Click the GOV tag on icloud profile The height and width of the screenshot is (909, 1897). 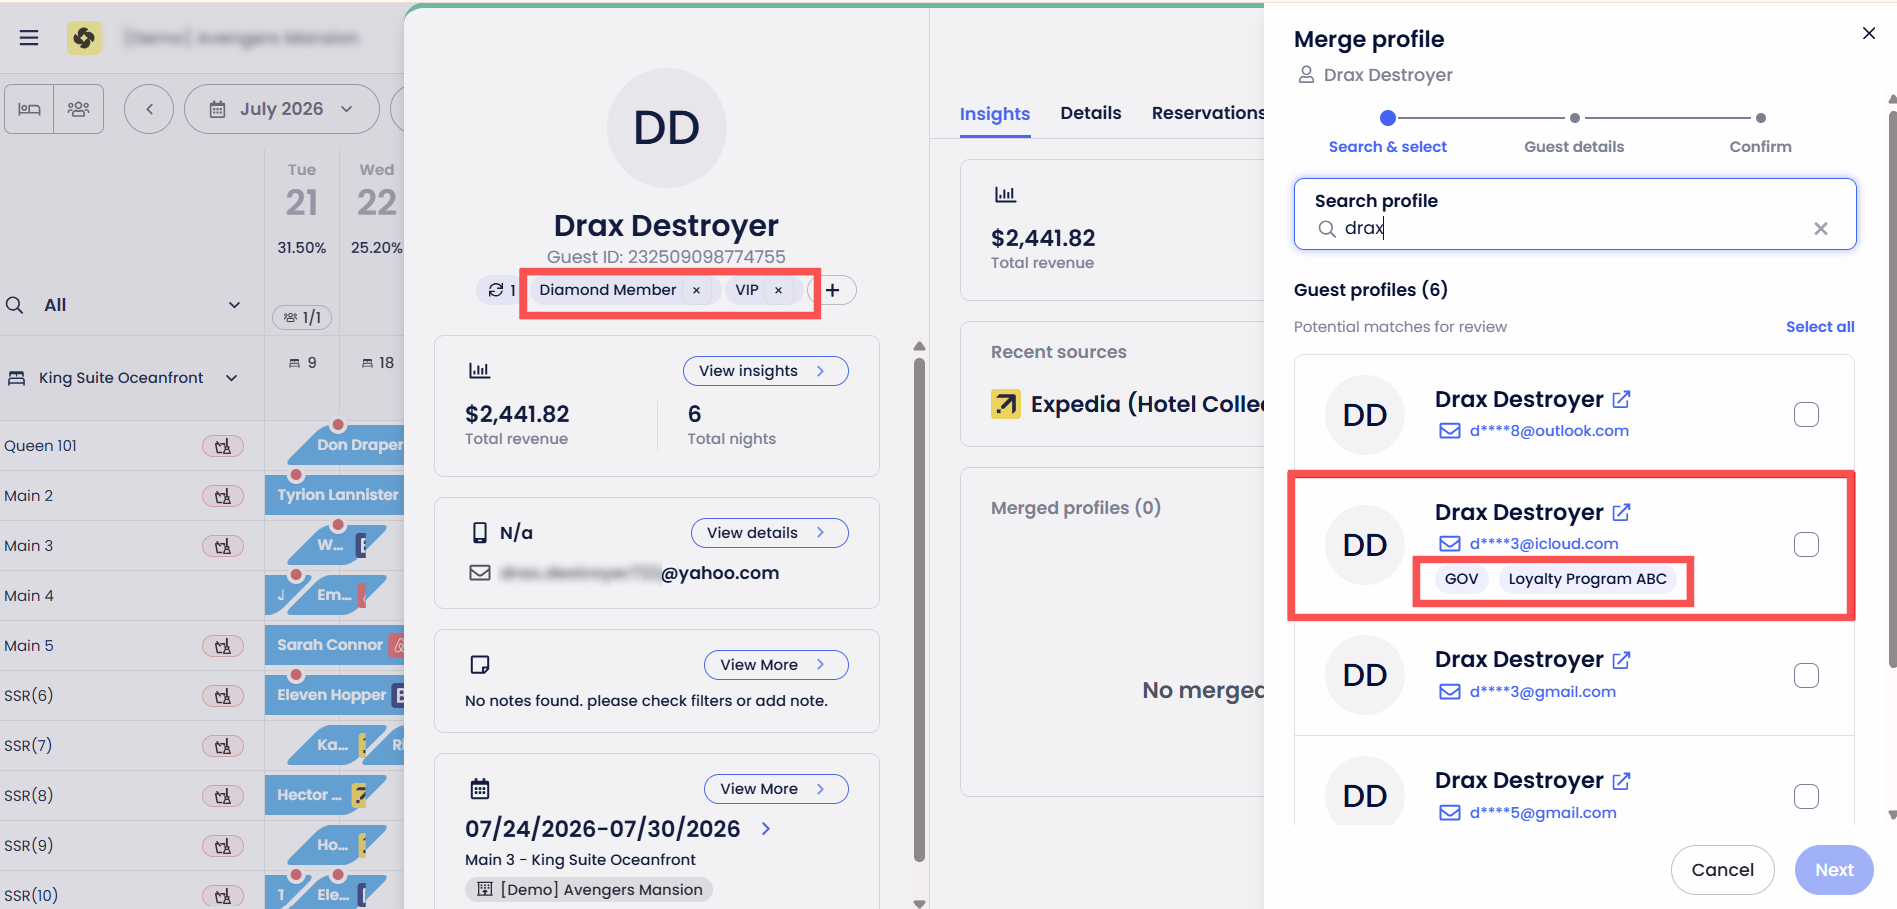tap(1461, 579)
